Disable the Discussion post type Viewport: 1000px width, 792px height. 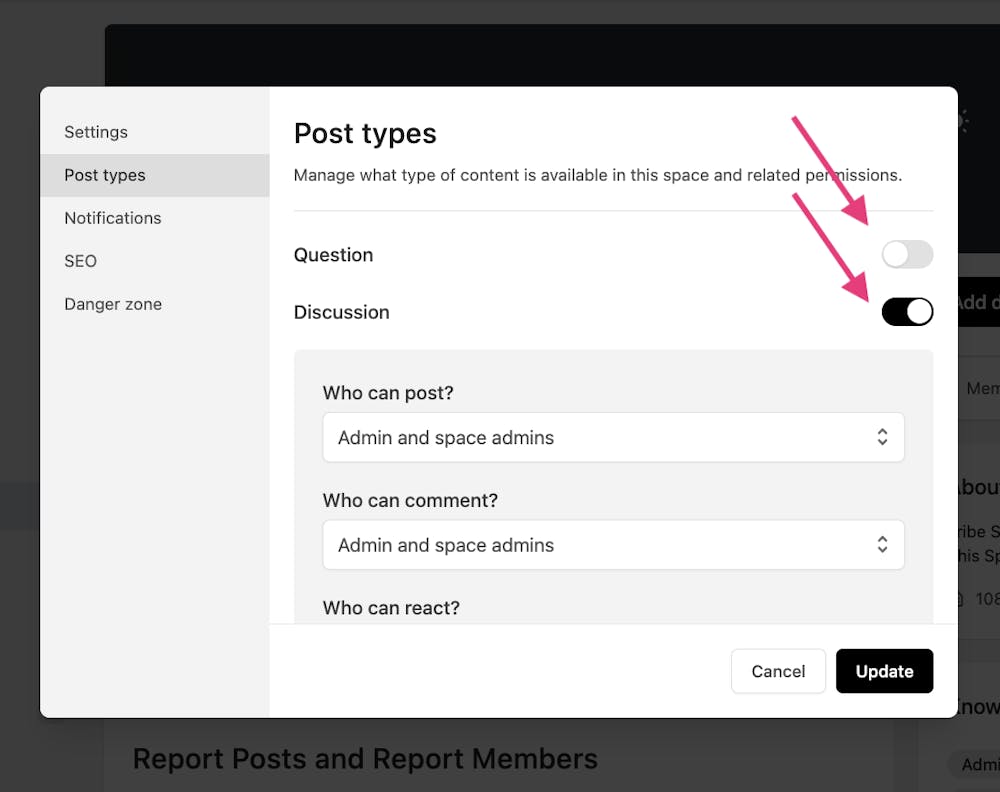pos(907,312)
